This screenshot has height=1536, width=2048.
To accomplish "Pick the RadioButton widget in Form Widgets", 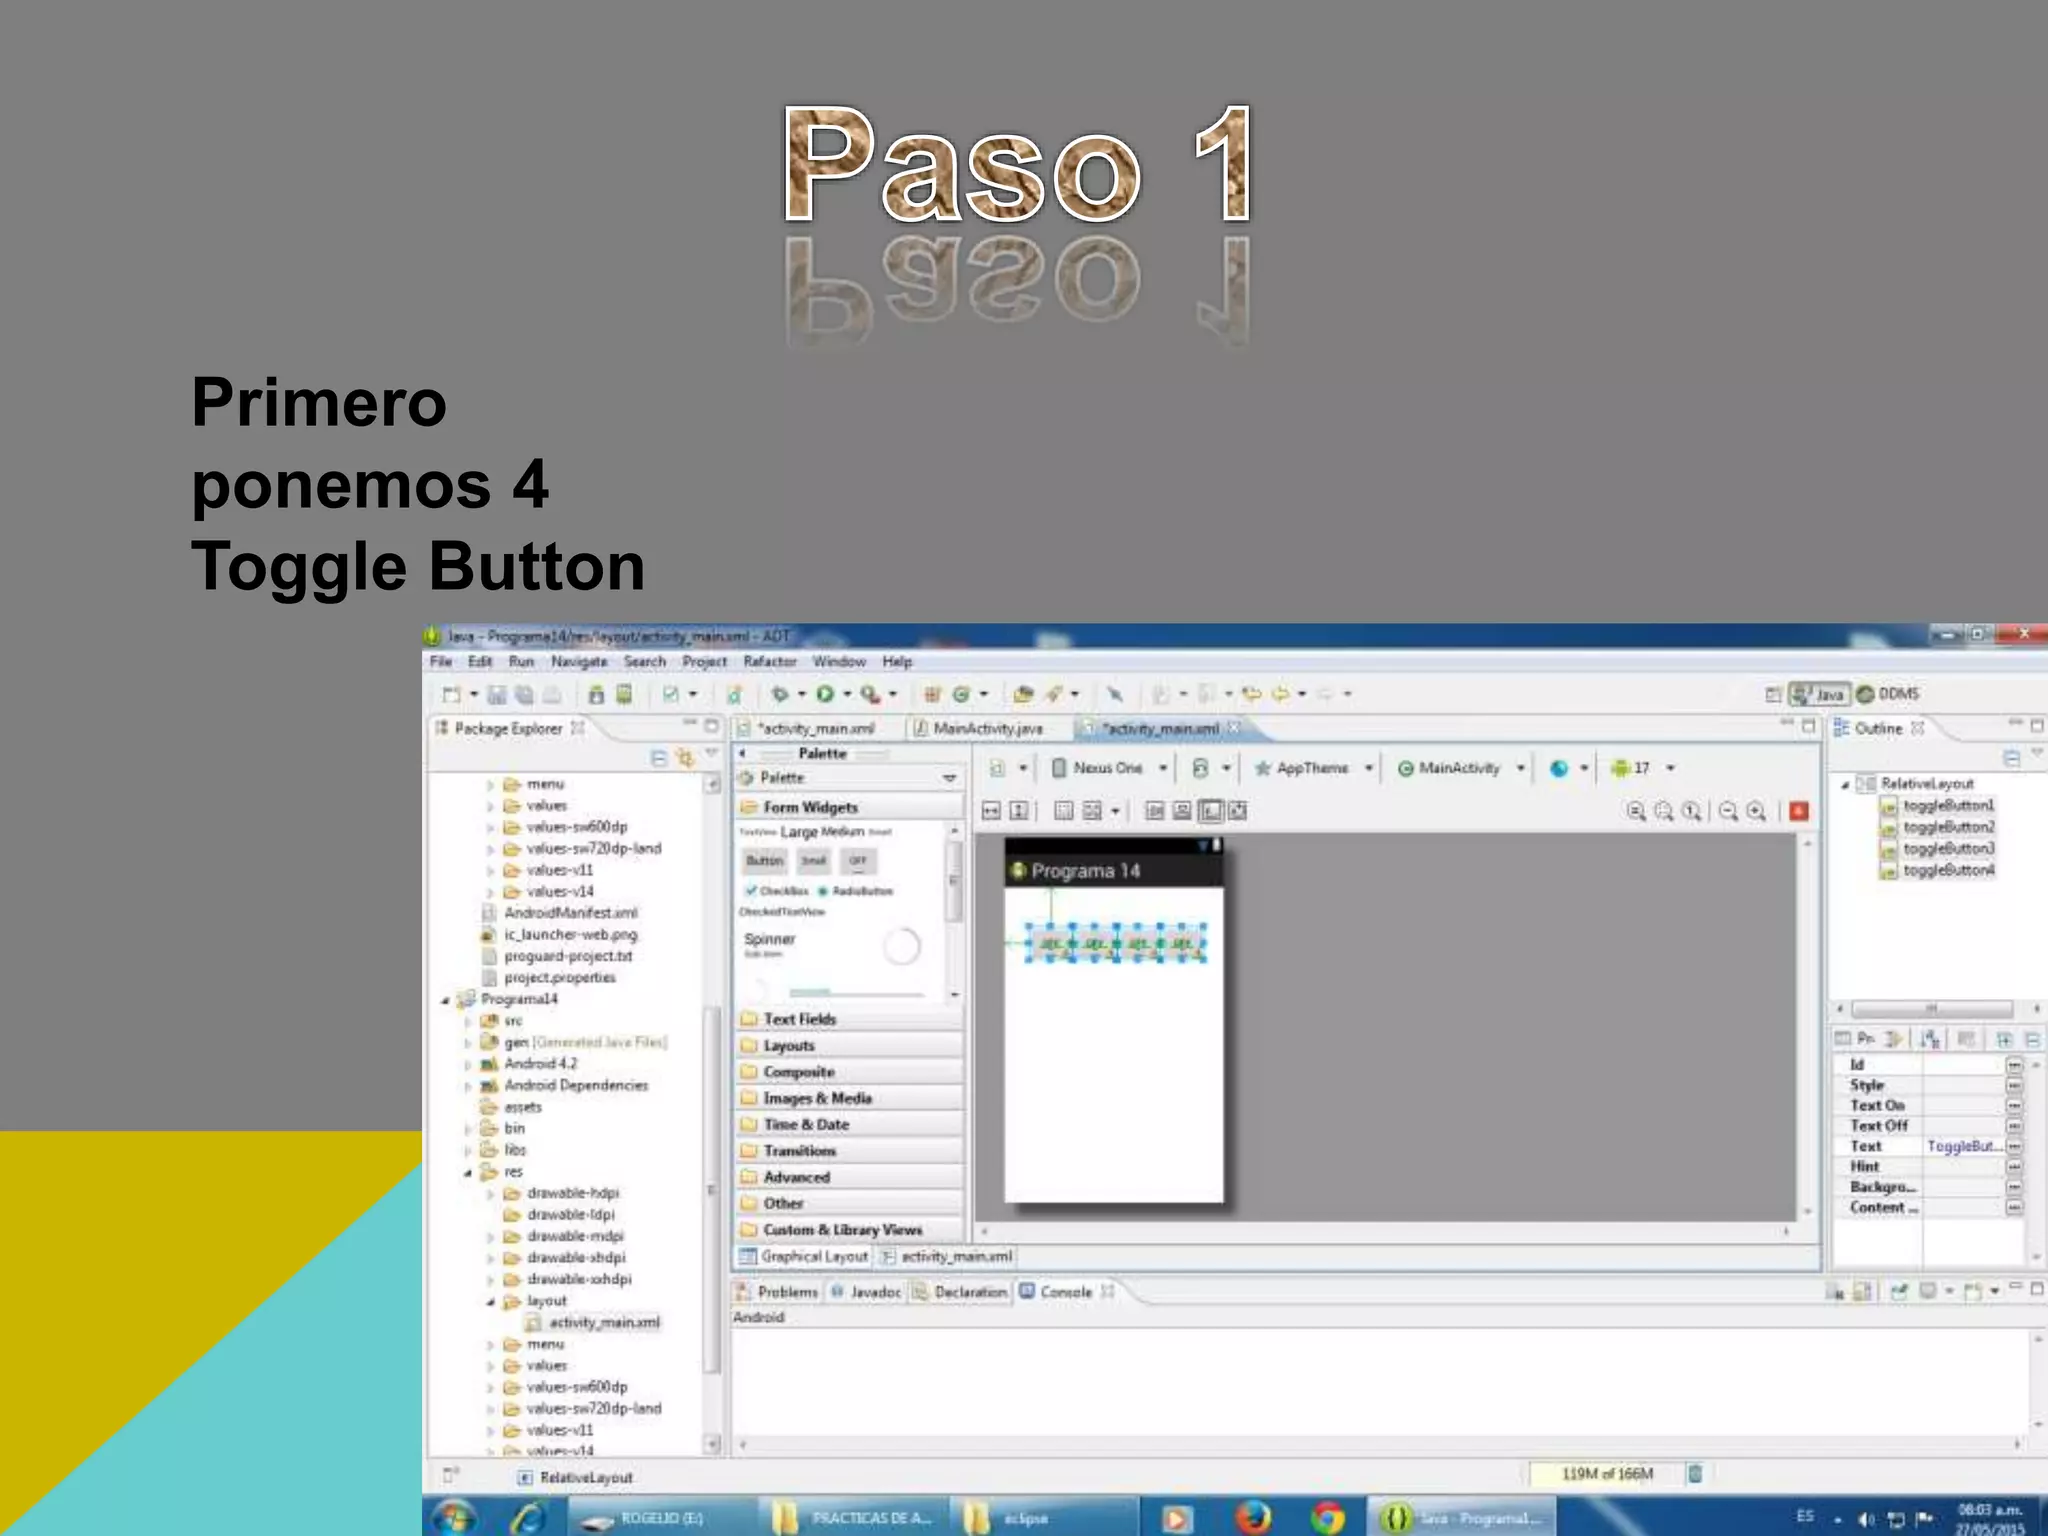I will pyautogui.click(x=855, y=891).
